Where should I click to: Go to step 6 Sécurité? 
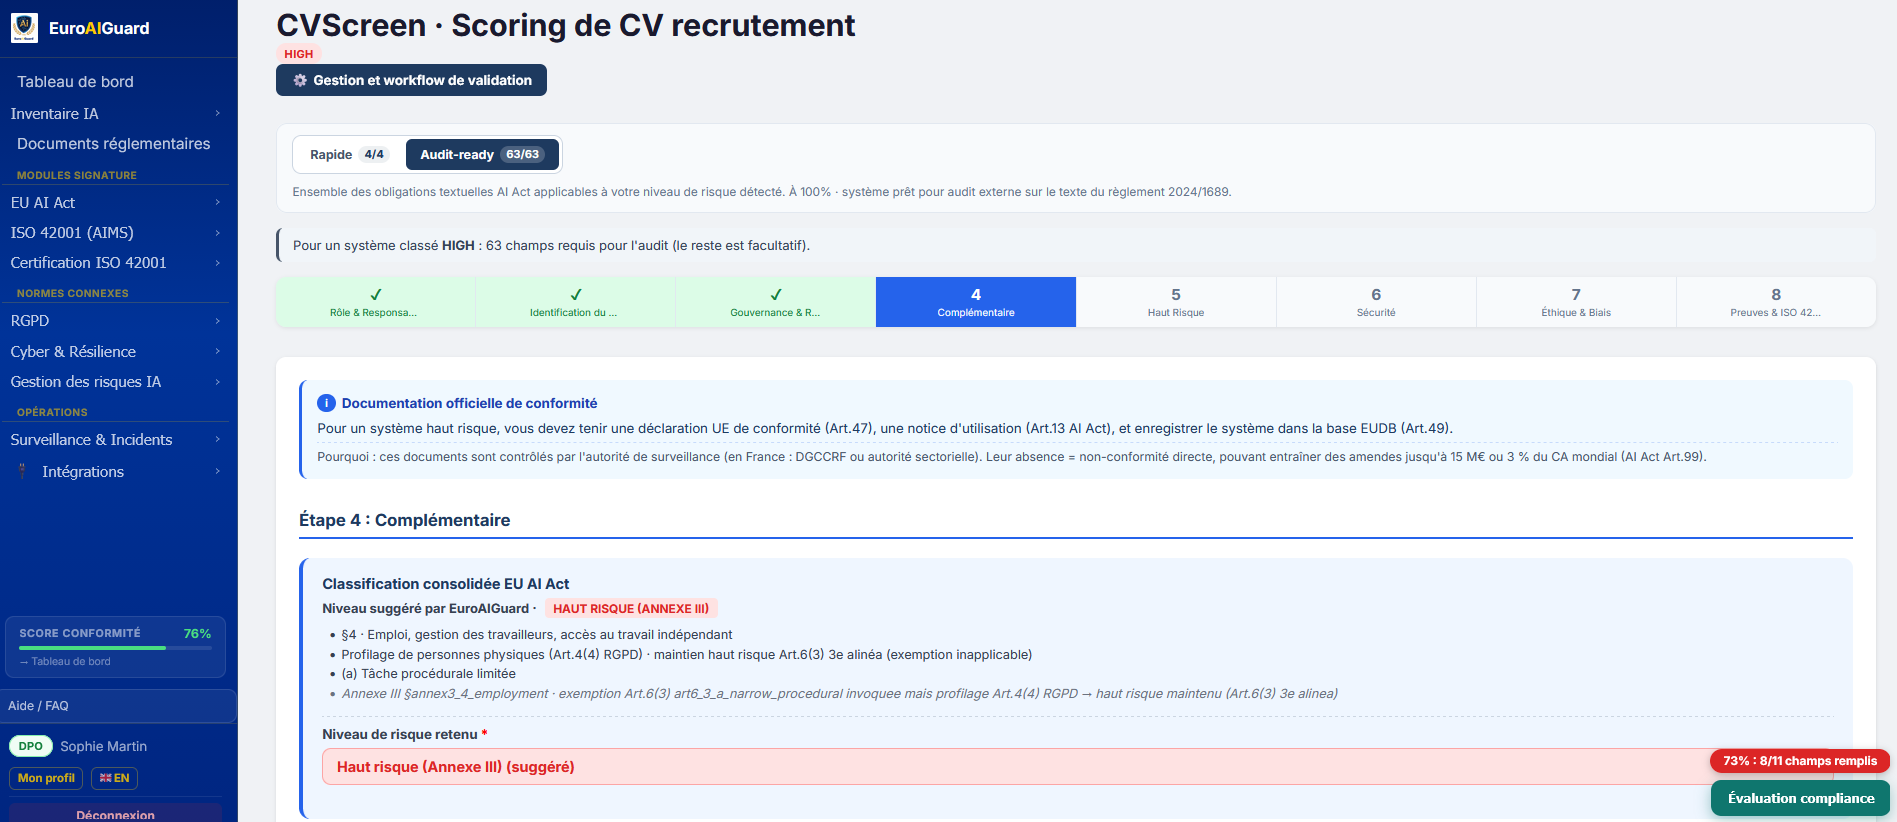(x=1376, y=302)
